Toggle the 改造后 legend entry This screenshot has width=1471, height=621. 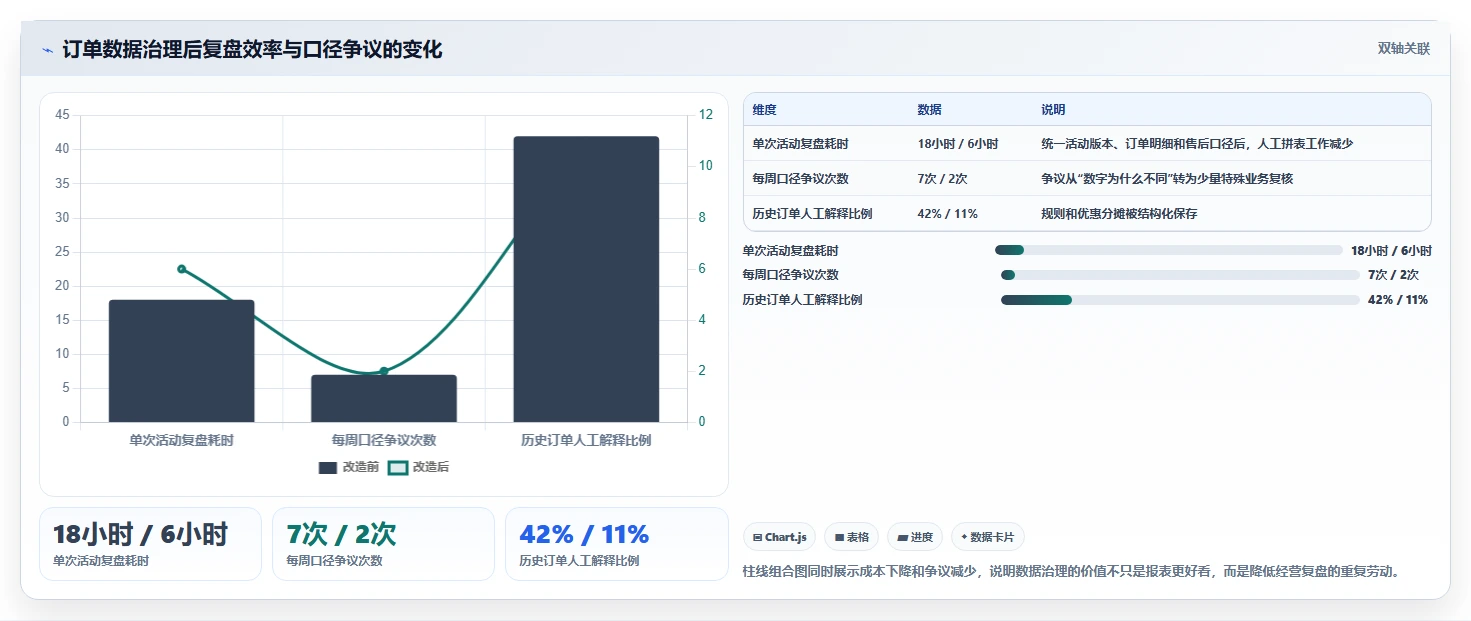point(419,467)
